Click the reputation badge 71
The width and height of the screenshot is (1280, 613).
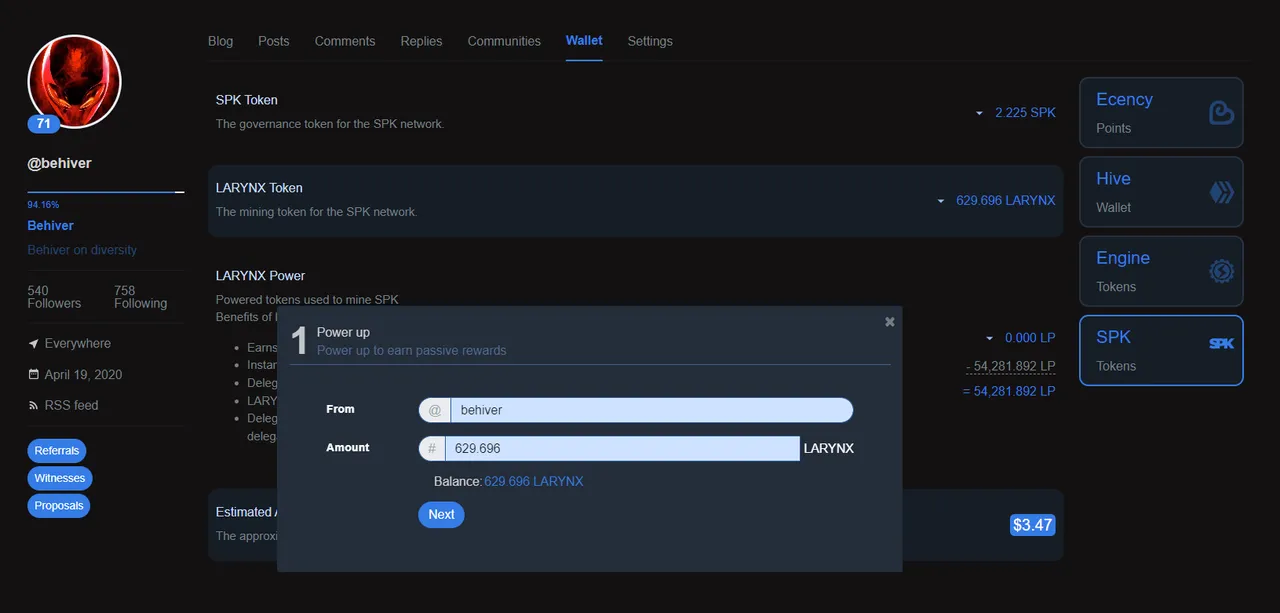pos(43,124)
